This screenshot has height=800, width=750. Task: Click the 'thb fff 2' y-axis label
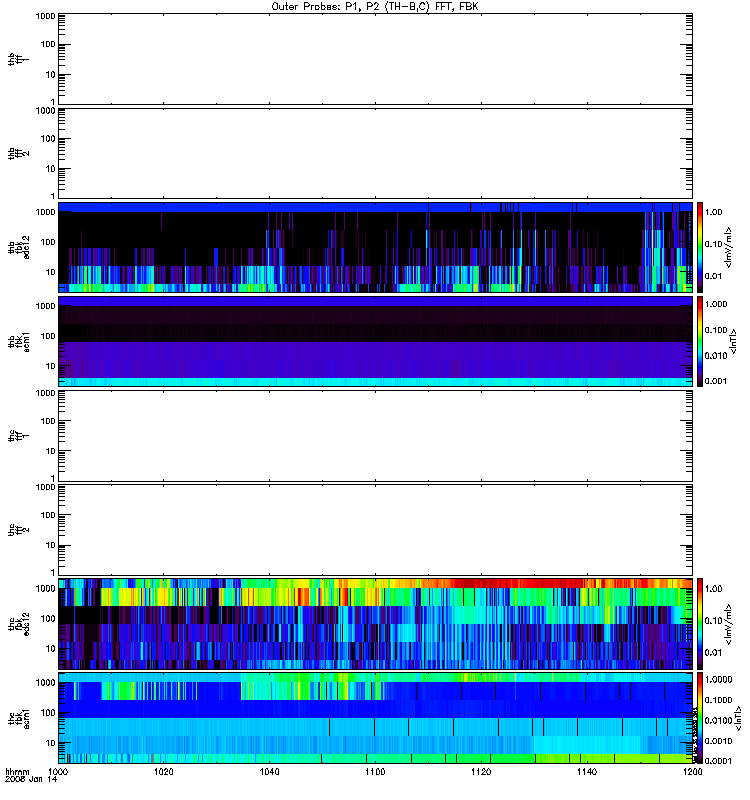click(x=18, y=153)
